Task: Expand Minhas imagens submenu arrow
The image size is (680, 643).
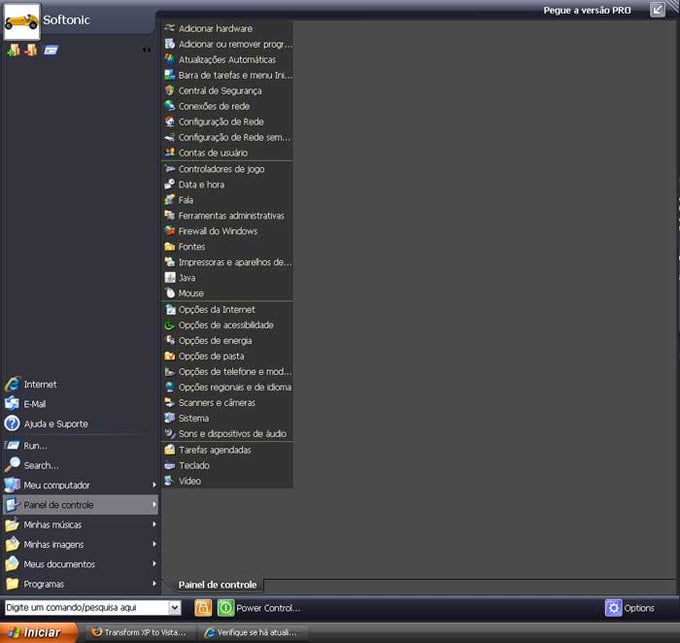Action: point(154,544)
